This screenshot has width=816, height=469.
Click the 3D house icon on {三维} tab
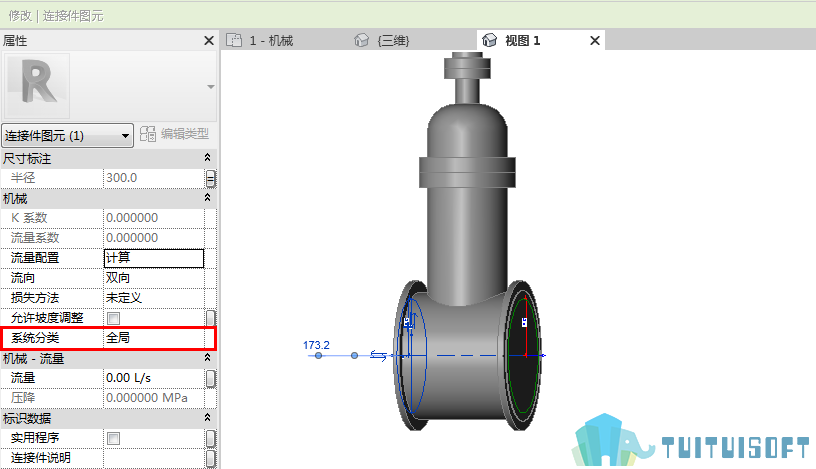(x=361, y=40)
